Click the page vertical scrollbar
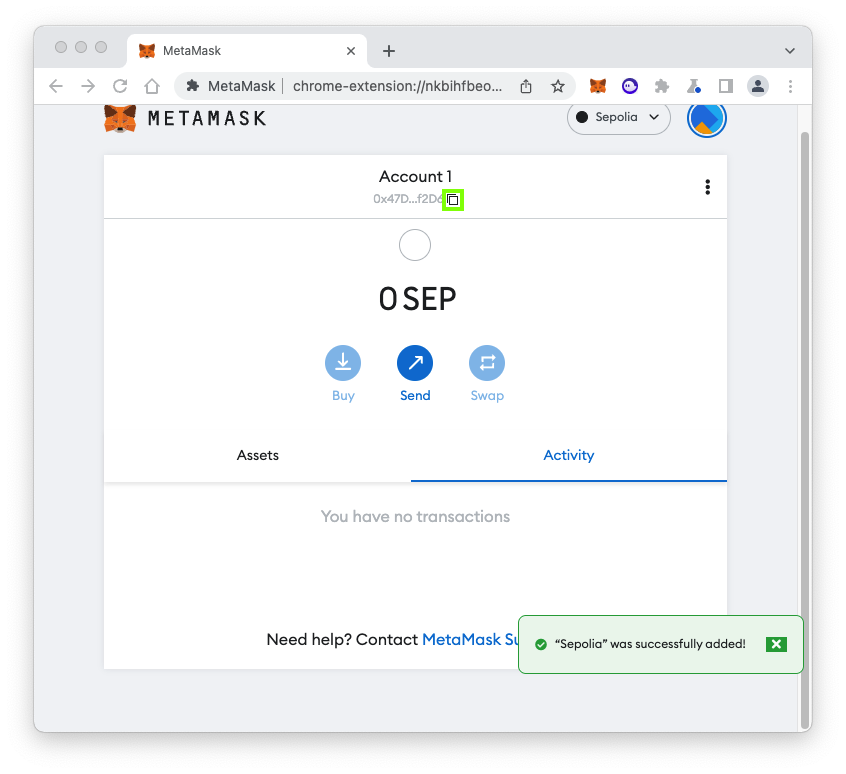The width and height of the screenshot is (846, 774). click(x=804, y=430)
